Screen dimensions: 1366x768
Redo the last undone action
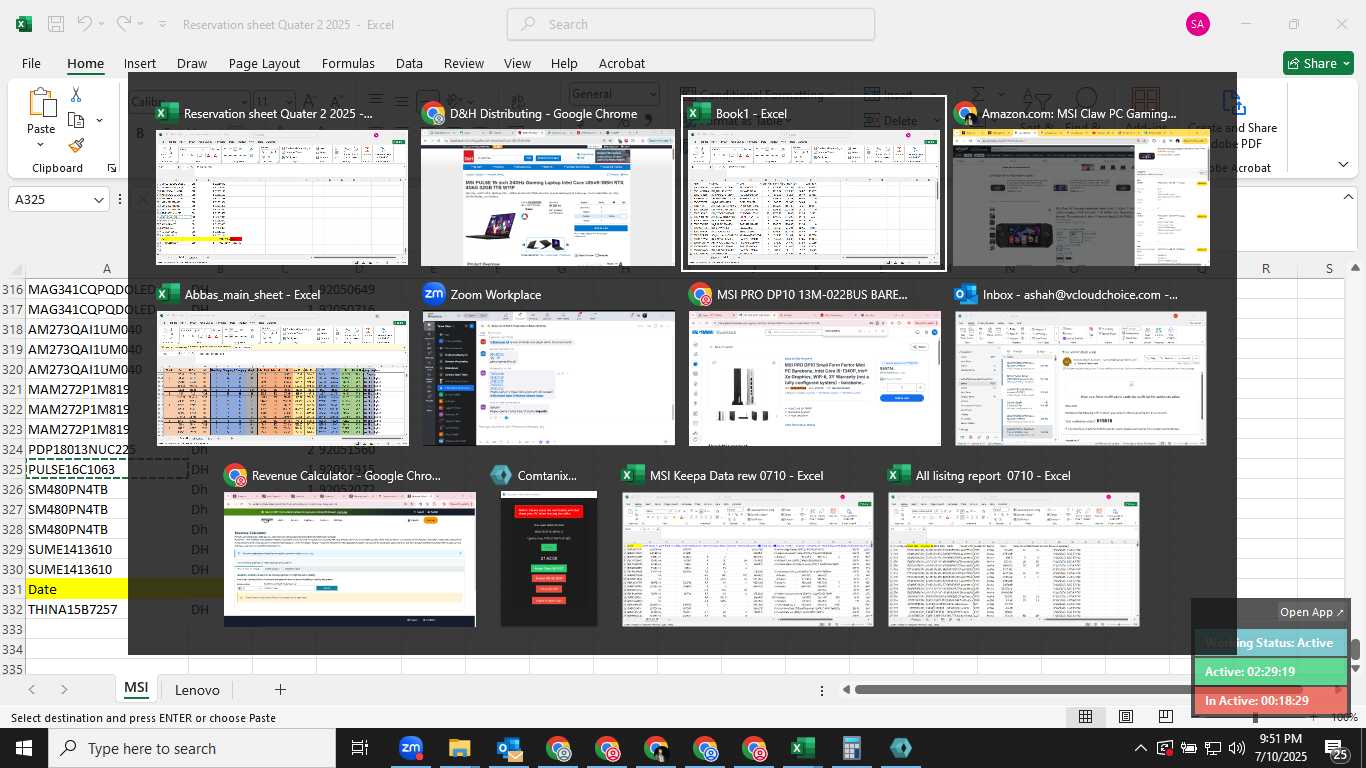(123, 24)
